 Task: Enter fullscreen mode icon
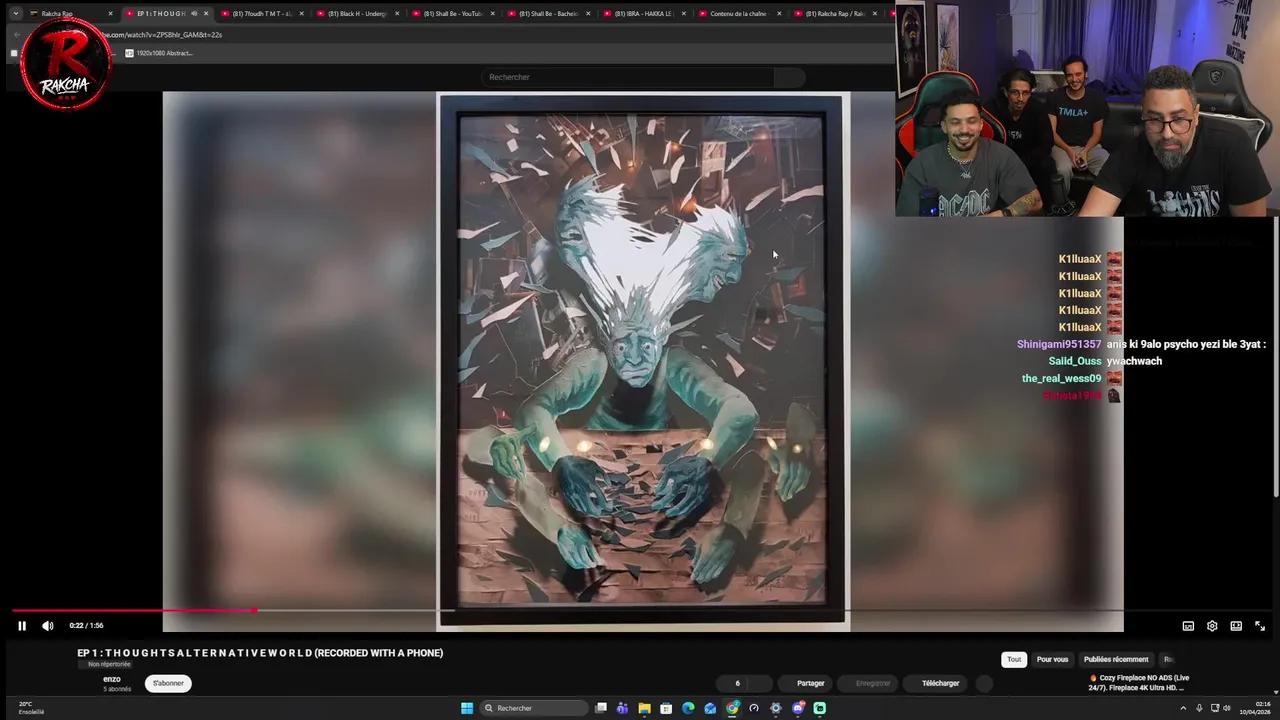(x=1260, y=626)
